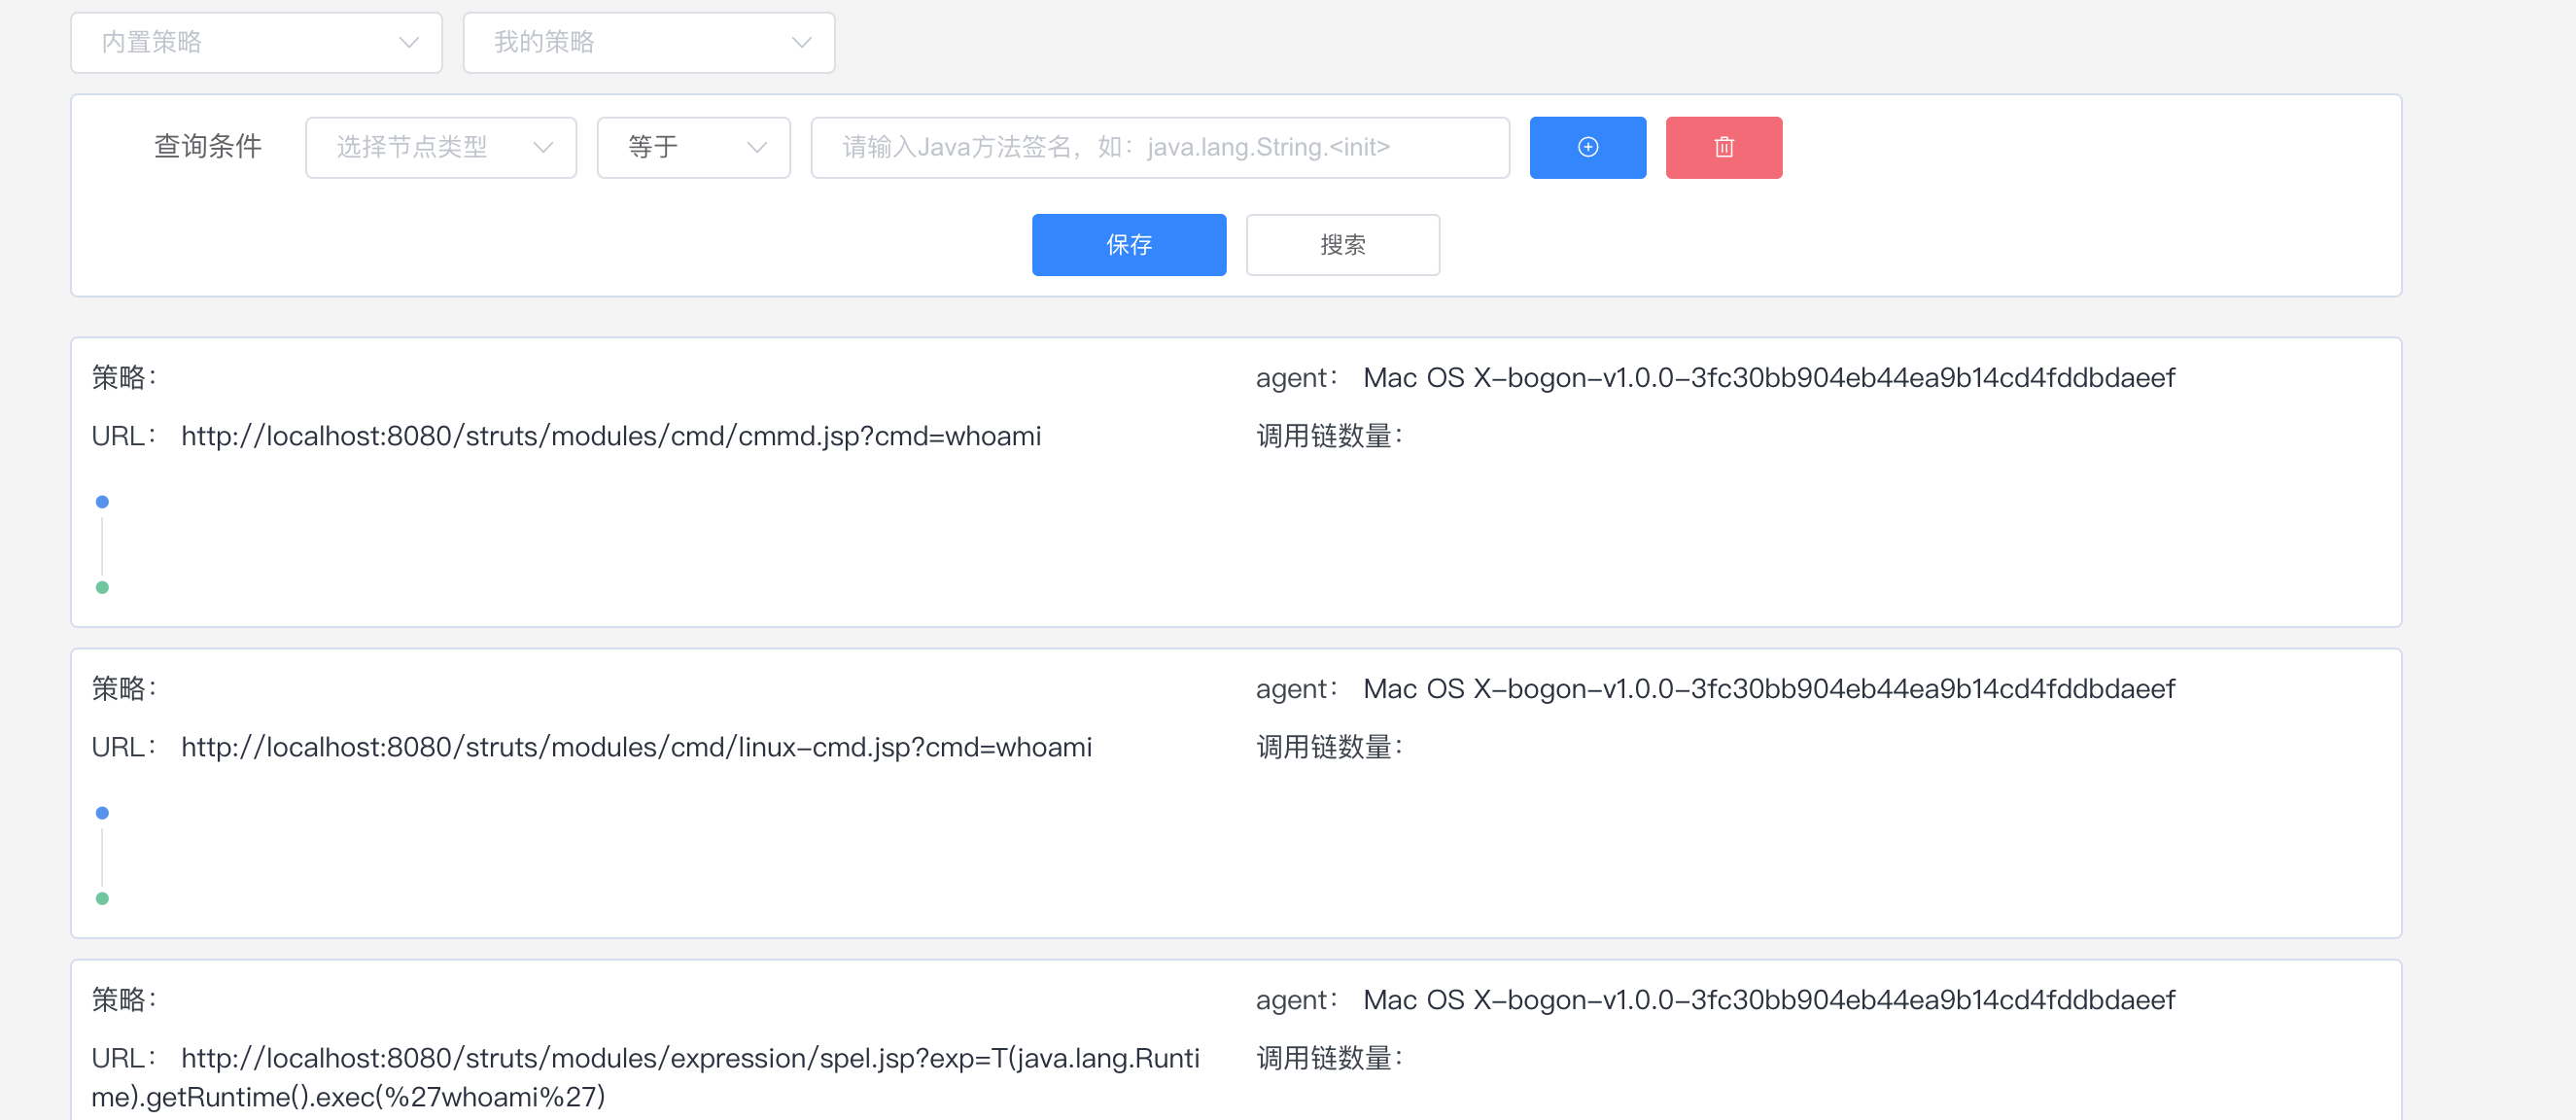Click agent name in the second result card
This screenshot has height=1120, width=2576.
(x=1768, y=689)
